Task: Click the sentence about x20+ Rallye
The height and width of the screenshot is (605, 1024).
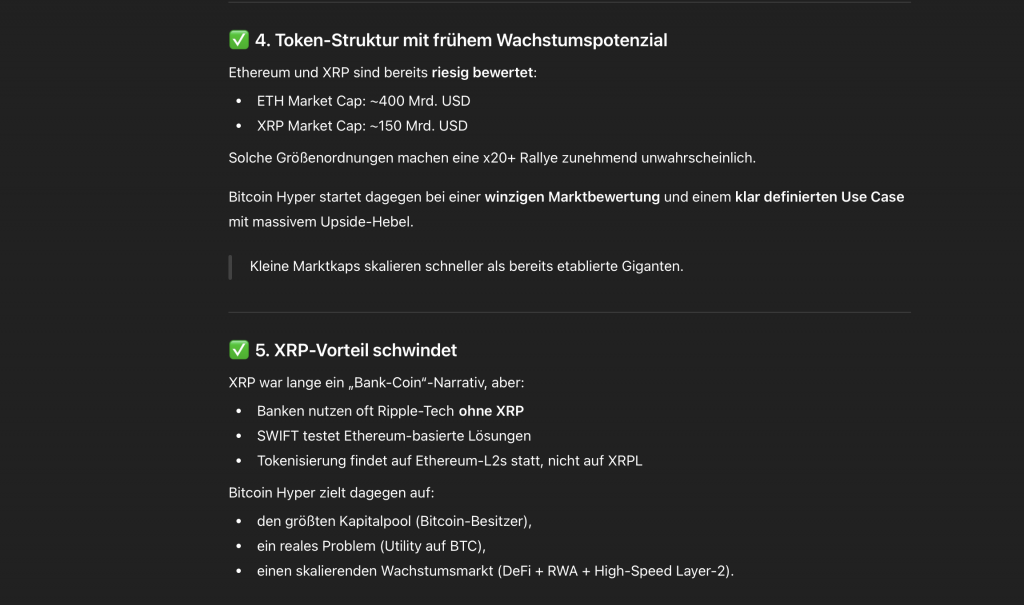Action: pyautogui.click(x=492, y=158)
